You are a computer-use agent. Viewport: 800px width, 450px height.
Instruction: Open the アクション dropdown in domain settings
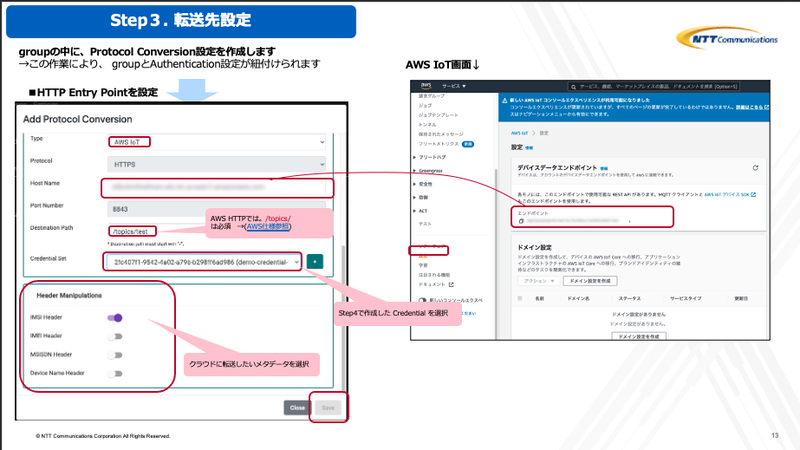point(538,281)
